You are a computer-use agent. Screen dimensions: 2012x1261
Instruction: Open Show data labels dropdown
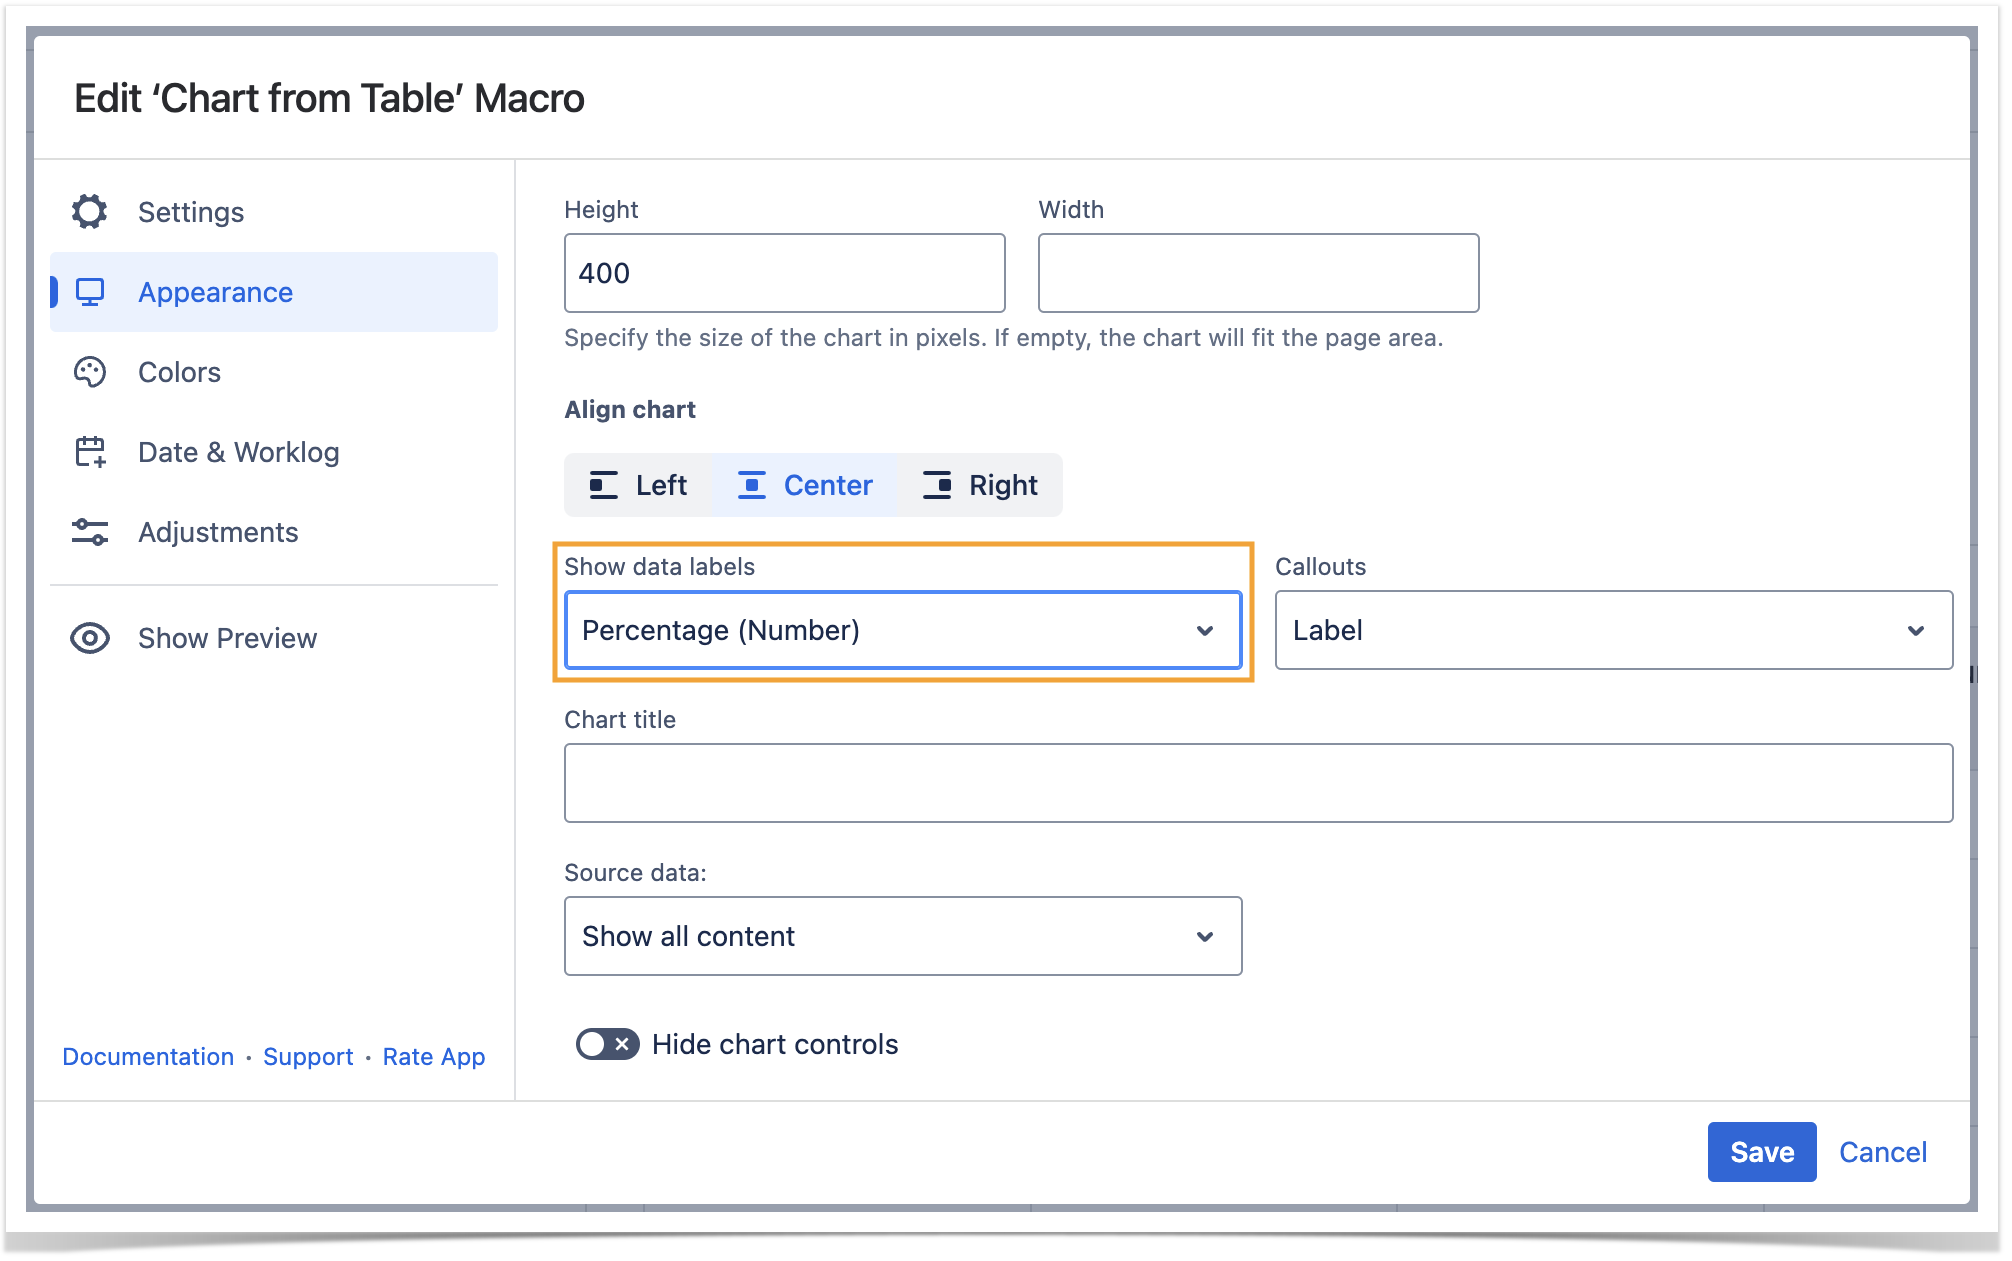pos(902,630)
